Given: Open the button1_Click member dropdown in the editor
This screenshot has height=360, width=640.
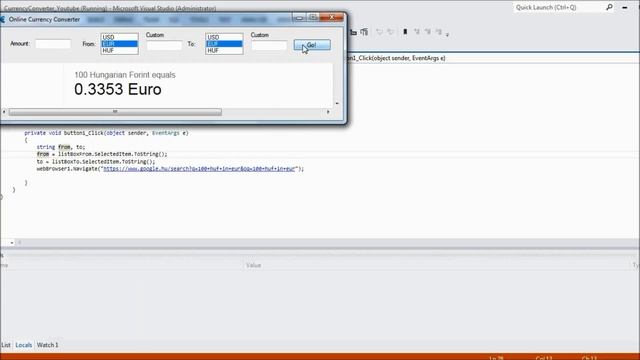Looking at the screenshot, I should coord(493,58).
